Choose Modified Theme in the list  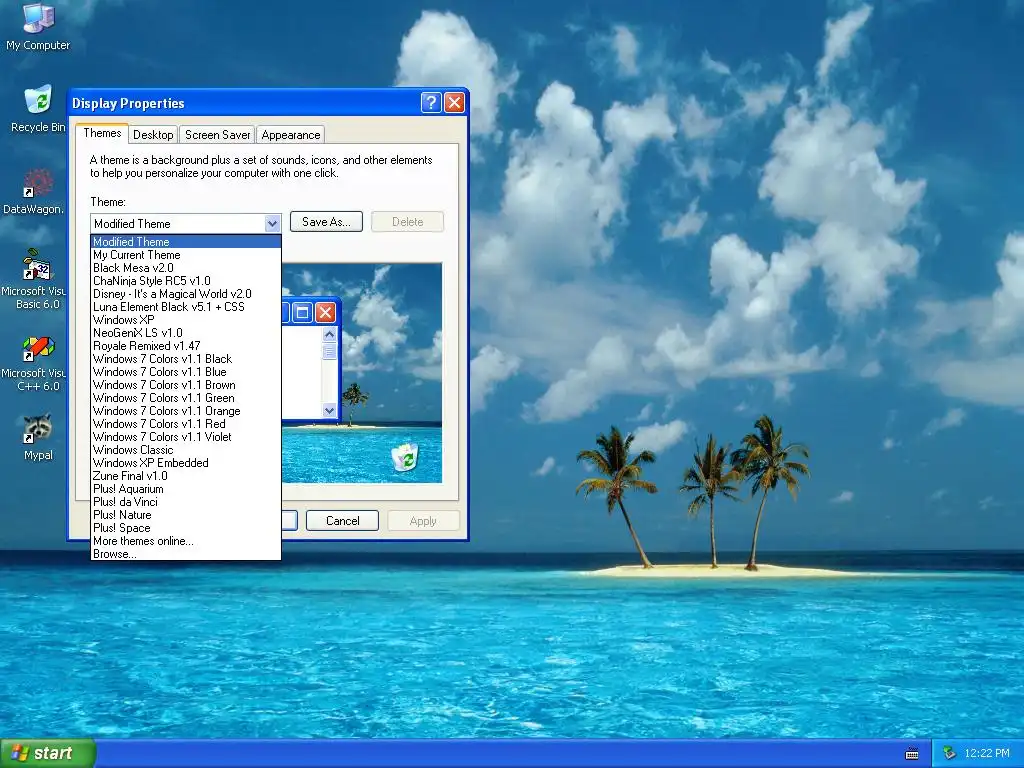(x=185, y=242)
